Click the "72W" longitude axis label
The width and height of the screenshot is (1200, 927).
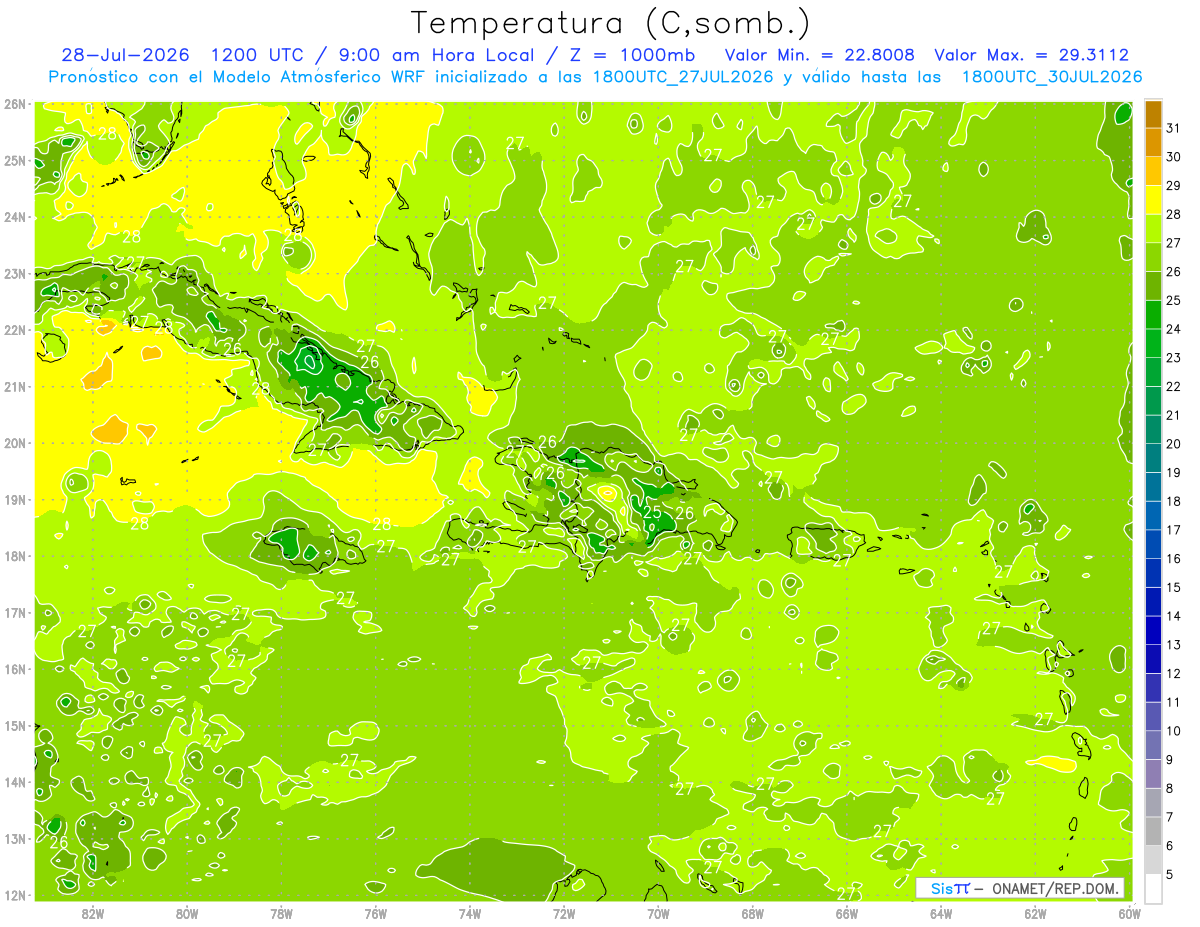[564, 914]
